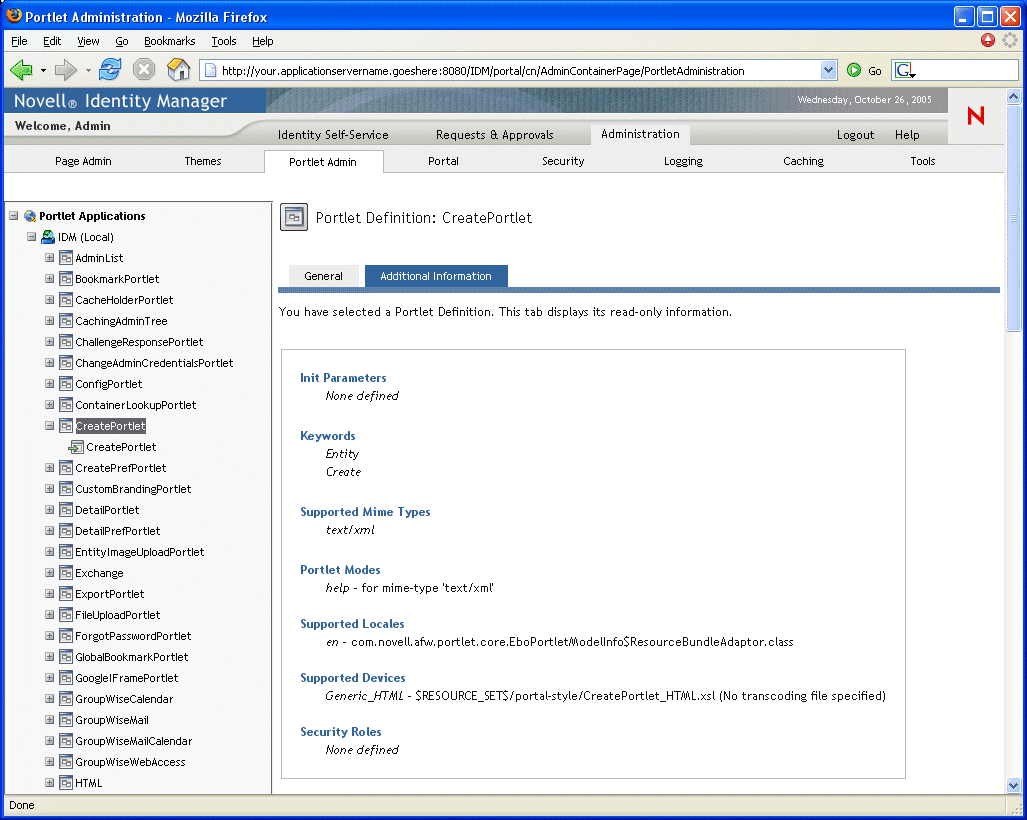This screenshot has width=1027, height=820.
Task: Expand the GroupWiseWebAccess node
Action: tap(49, 762)
